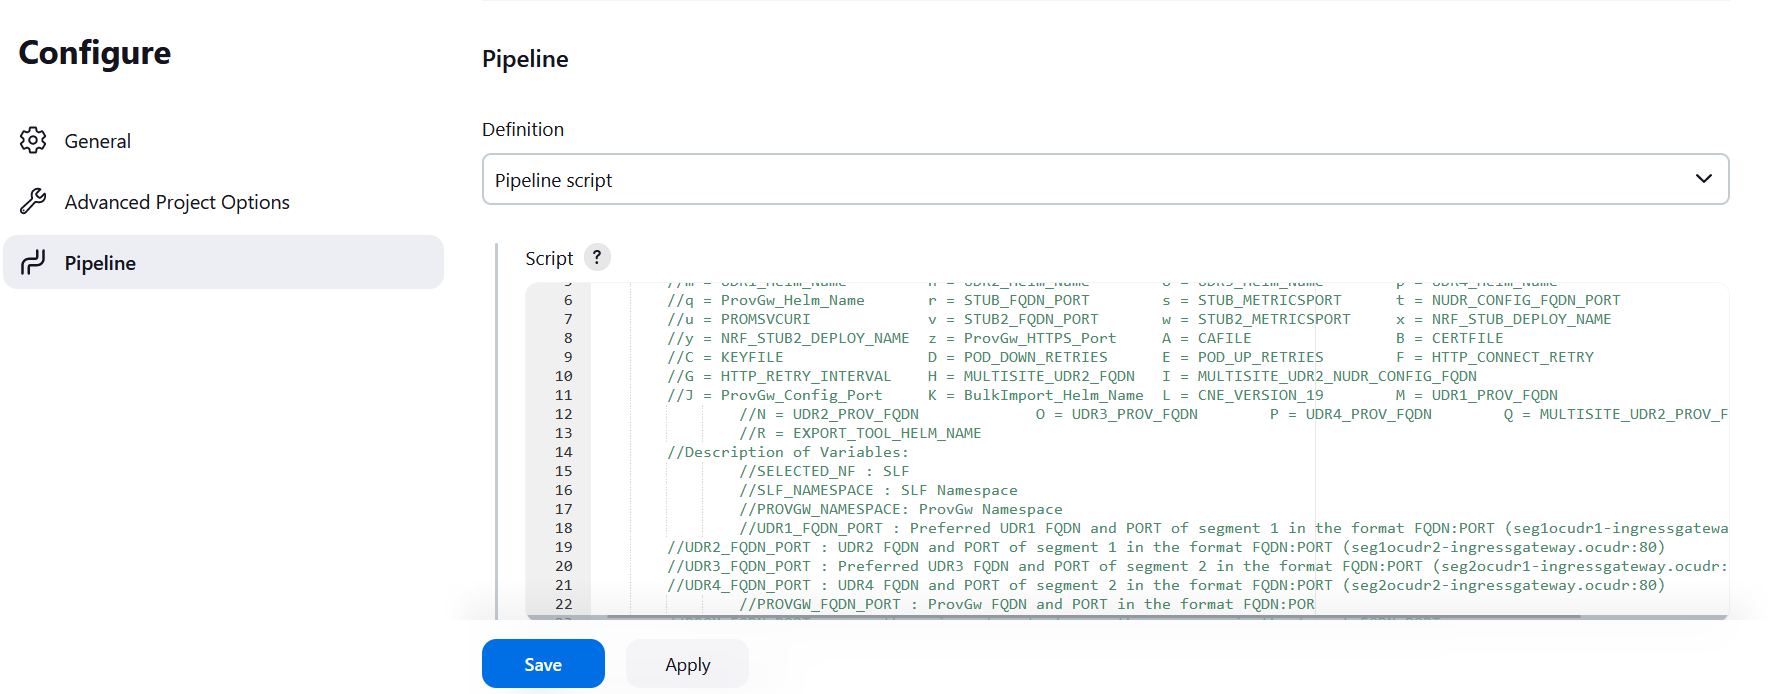Click line number 14 in the gutter
The width and height of the screenshot is (1779, 694).
coord(564,452)
